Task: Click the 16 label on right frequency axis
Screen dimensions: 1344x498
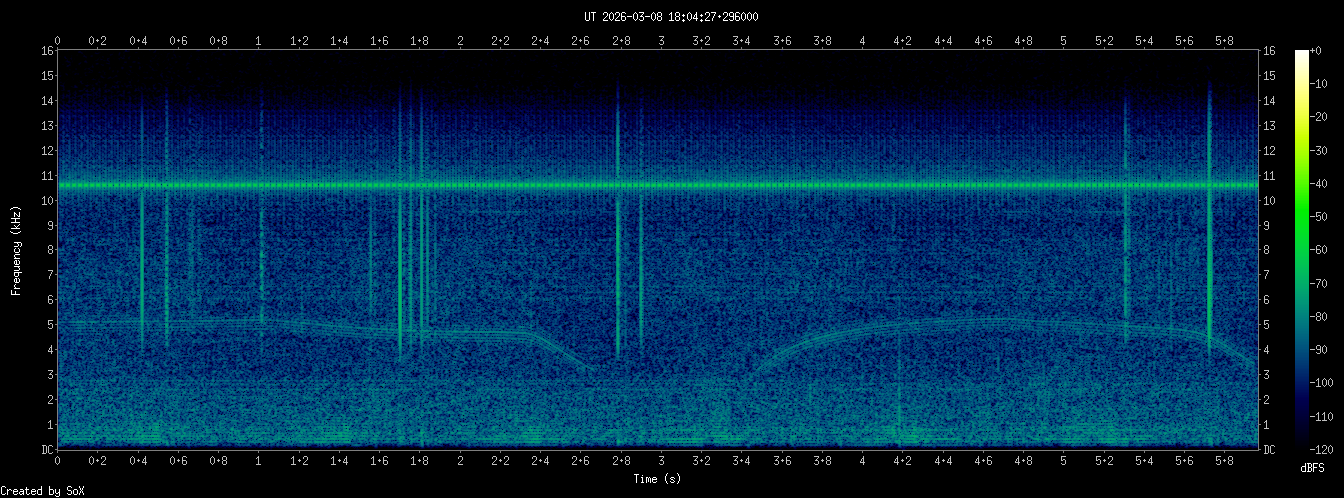Action: click(x=1270, y=51)
